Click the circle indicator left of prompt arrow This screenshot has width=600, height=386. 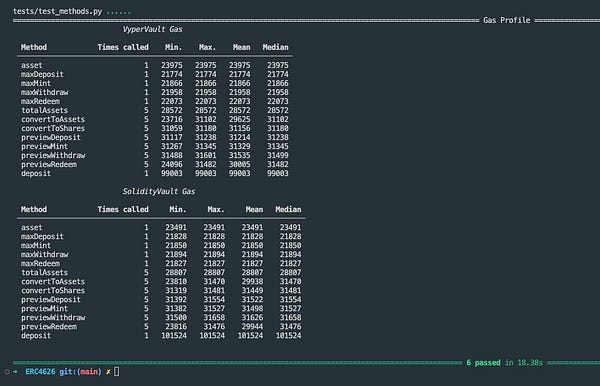click(7, 372)
